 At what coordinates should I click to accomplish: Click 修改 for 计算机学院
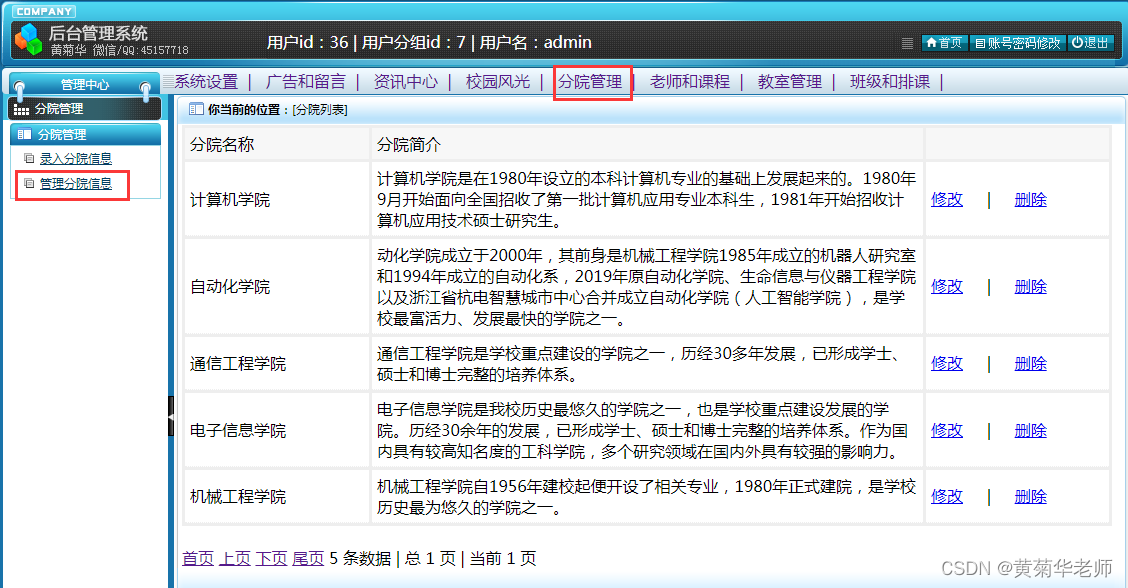pyautogui.click(x=947, y=199)
